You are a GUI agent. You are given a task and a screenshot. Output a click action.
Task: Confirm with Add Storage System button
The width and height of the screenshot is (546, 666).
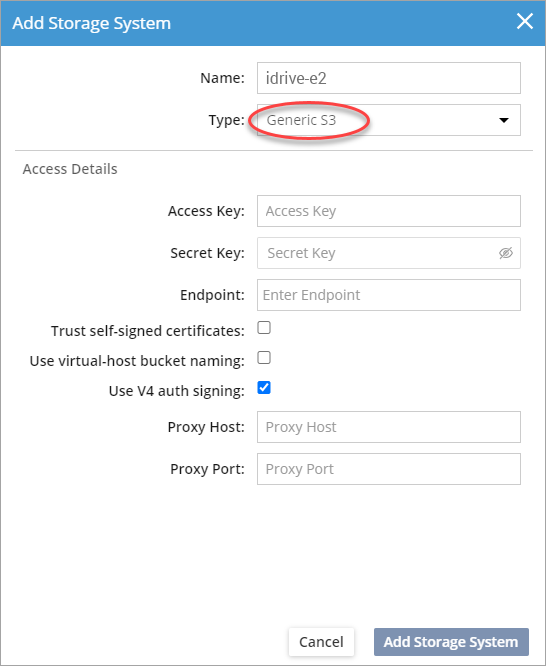click(x=451, y=642)
